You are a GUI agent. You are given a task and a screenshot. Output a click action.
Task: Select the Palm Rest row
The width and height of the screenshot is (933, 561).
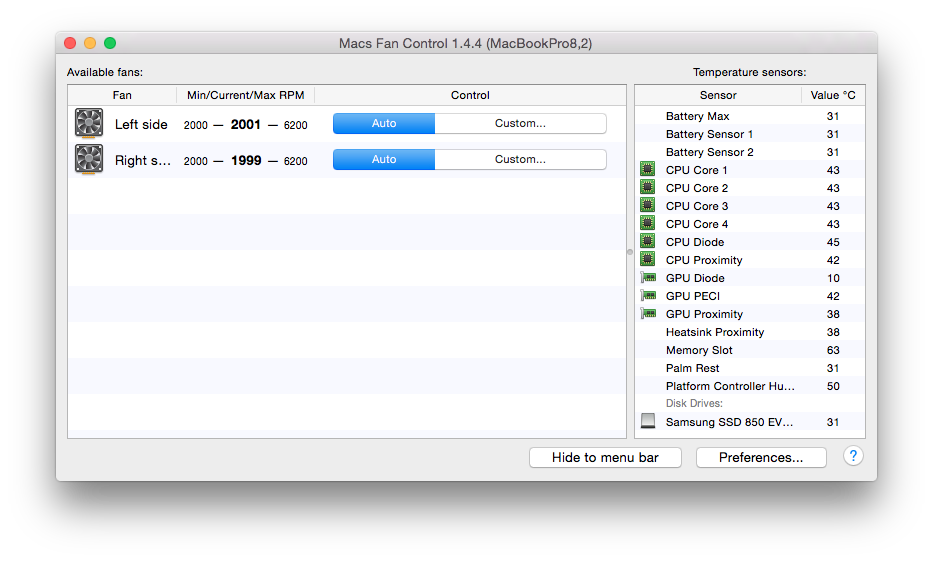click(x=750, y=368)
